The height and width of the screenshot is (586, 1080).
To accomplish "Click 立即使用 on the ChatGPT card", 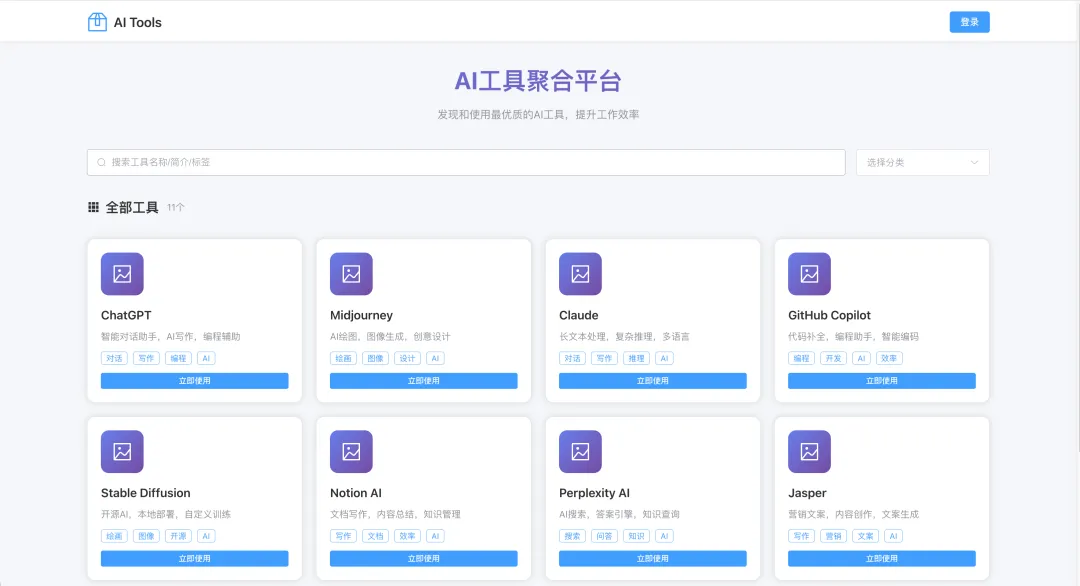I will click(x=194, y=381).
